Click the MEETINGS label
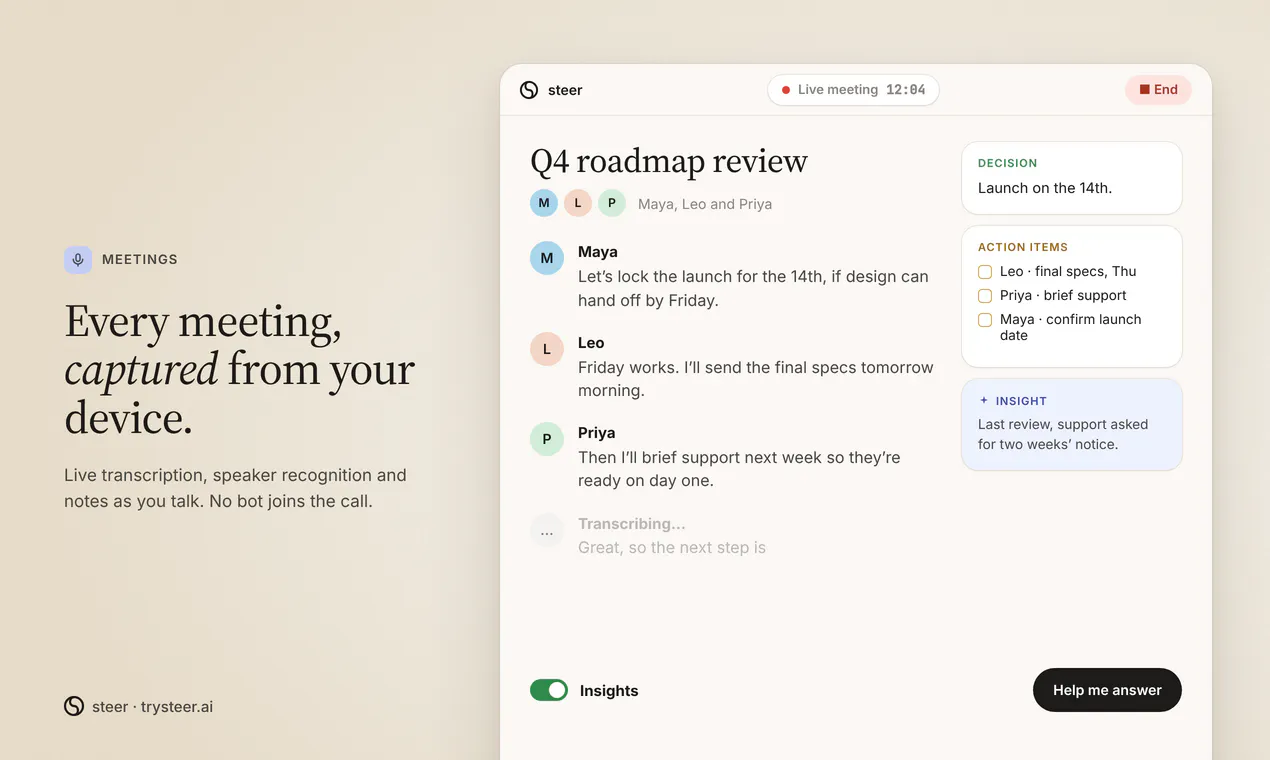 (140, 260)
